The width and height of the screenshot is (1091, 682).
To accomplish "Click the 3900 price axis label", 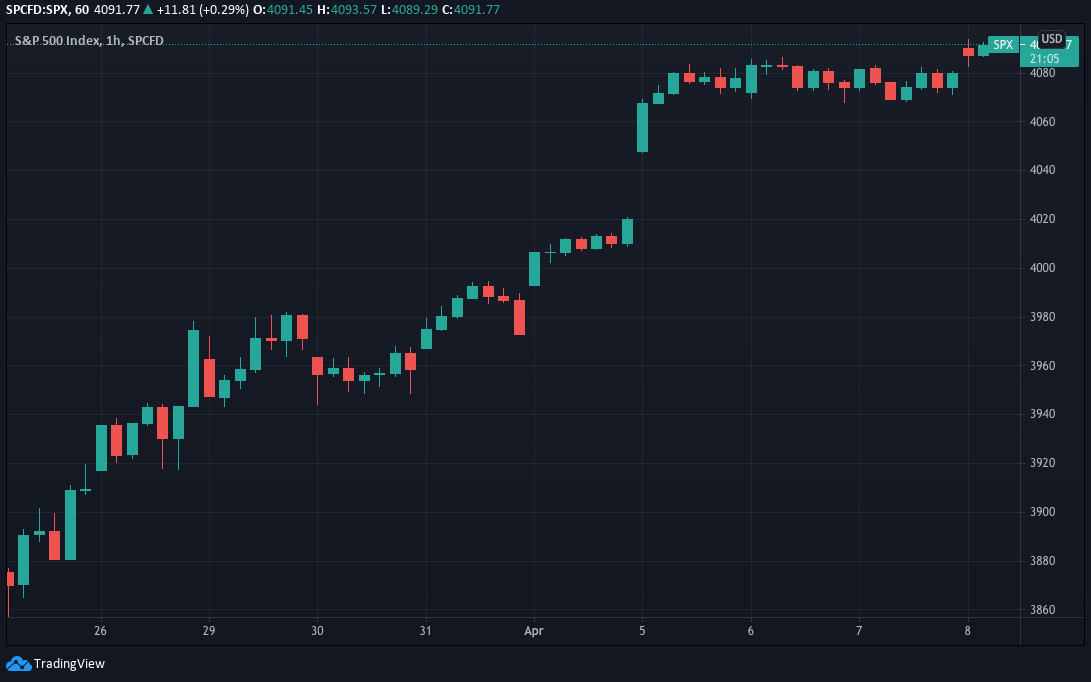I will [x=1042, y=512].
